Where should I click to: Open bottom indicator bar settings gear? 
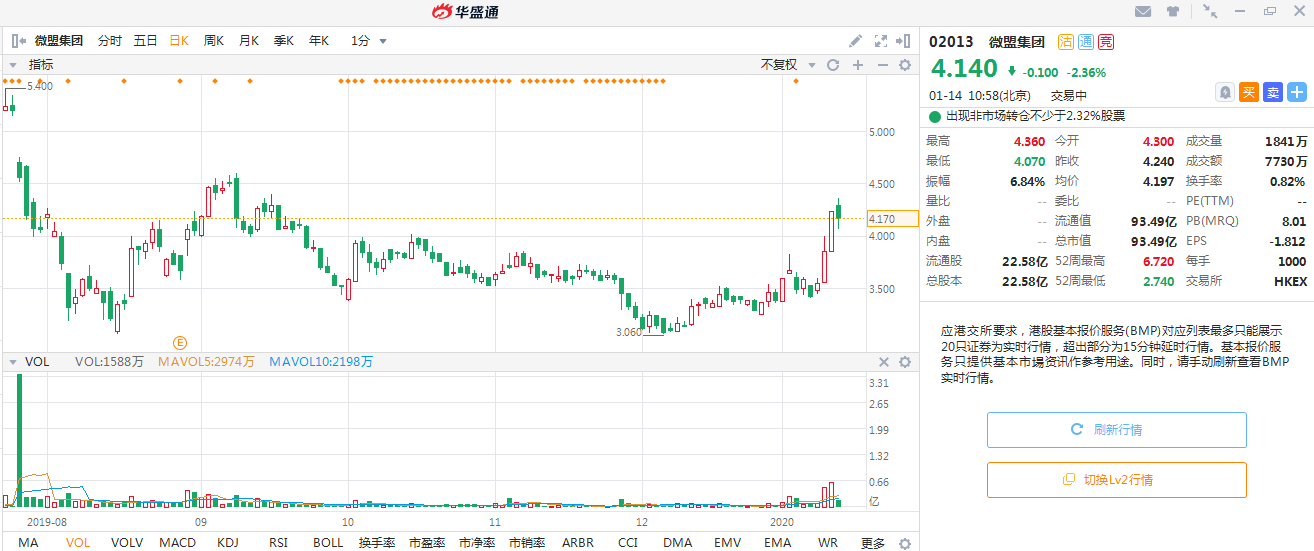pyautogui.click(x=905, y=543)
